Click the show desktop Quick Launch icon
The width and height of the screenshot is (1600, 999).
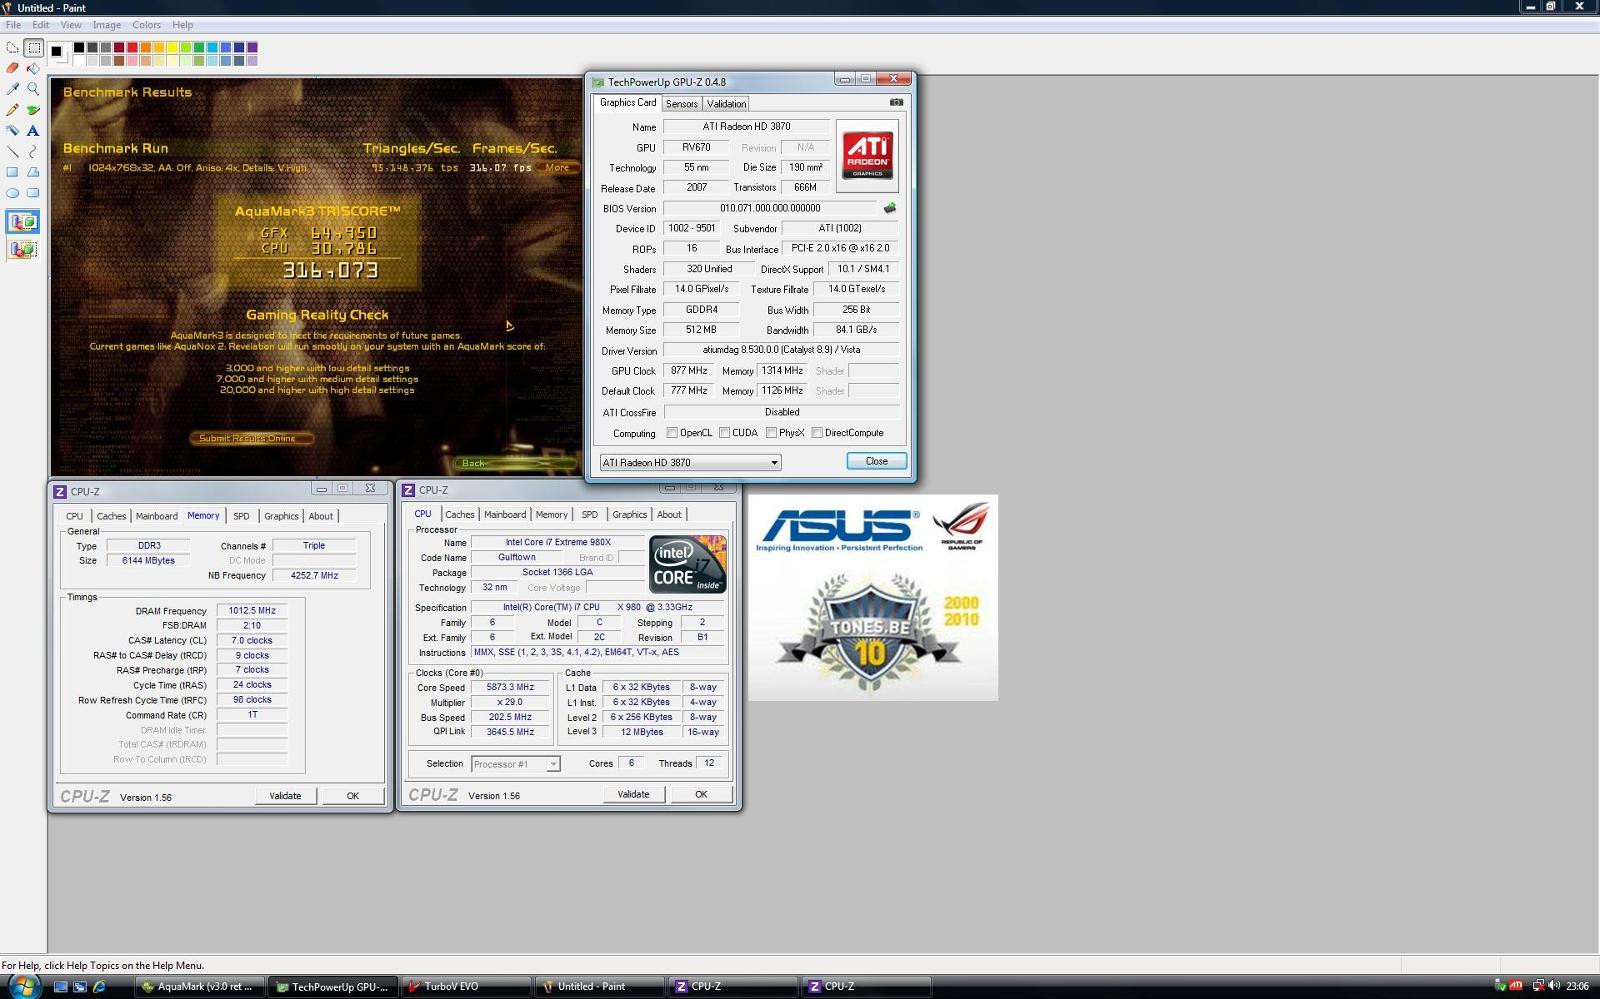click(61, 986)
